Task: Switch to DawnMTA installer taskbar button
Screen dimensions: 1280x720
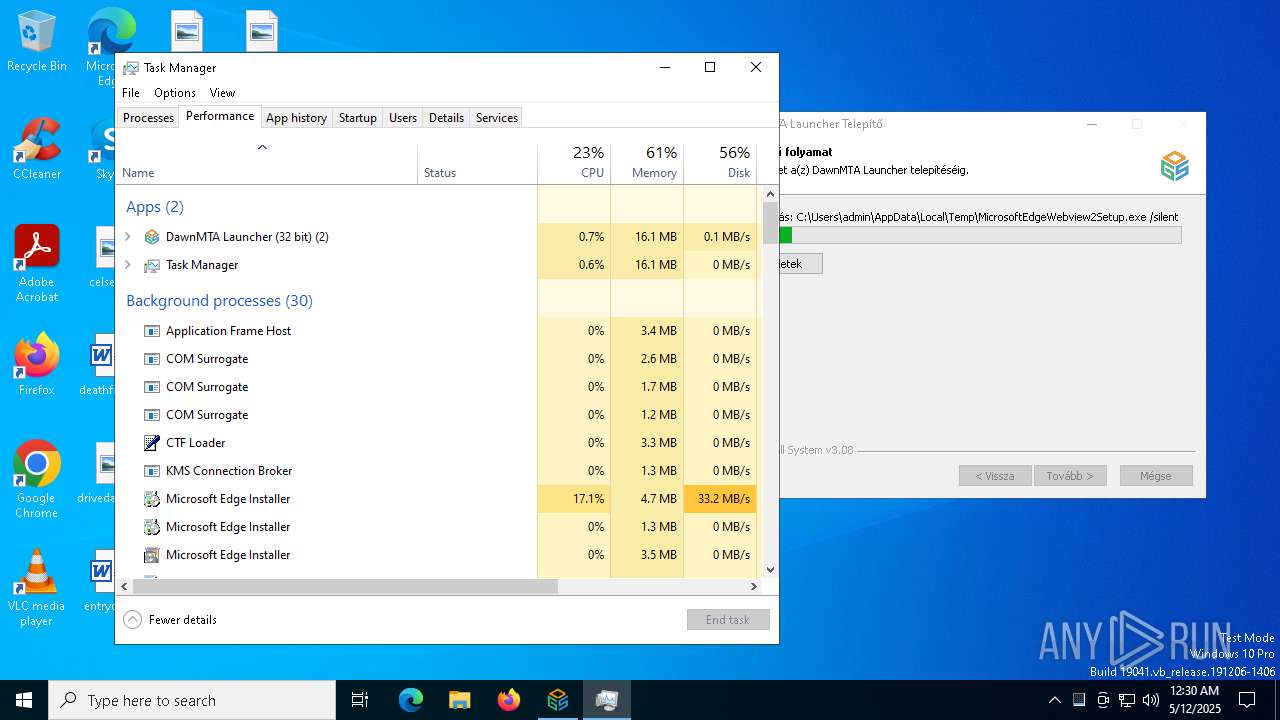Action: click(x=558, y=700)
